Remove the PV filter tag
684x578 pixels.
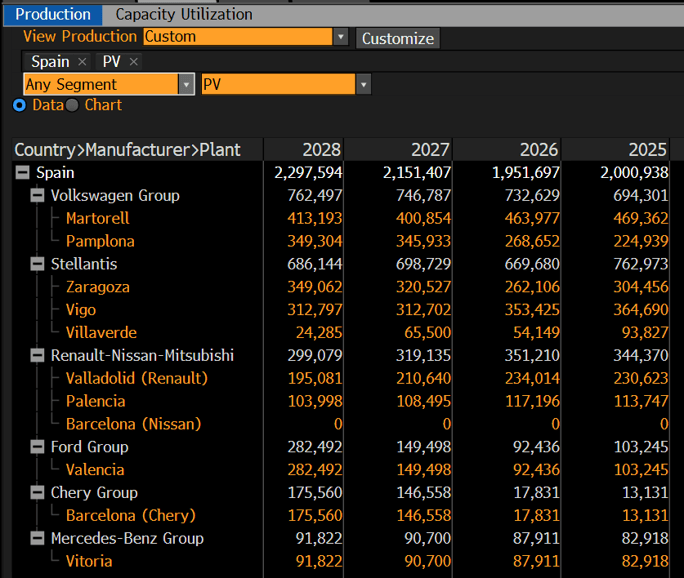pyautogui.click(x=134, y=62)
